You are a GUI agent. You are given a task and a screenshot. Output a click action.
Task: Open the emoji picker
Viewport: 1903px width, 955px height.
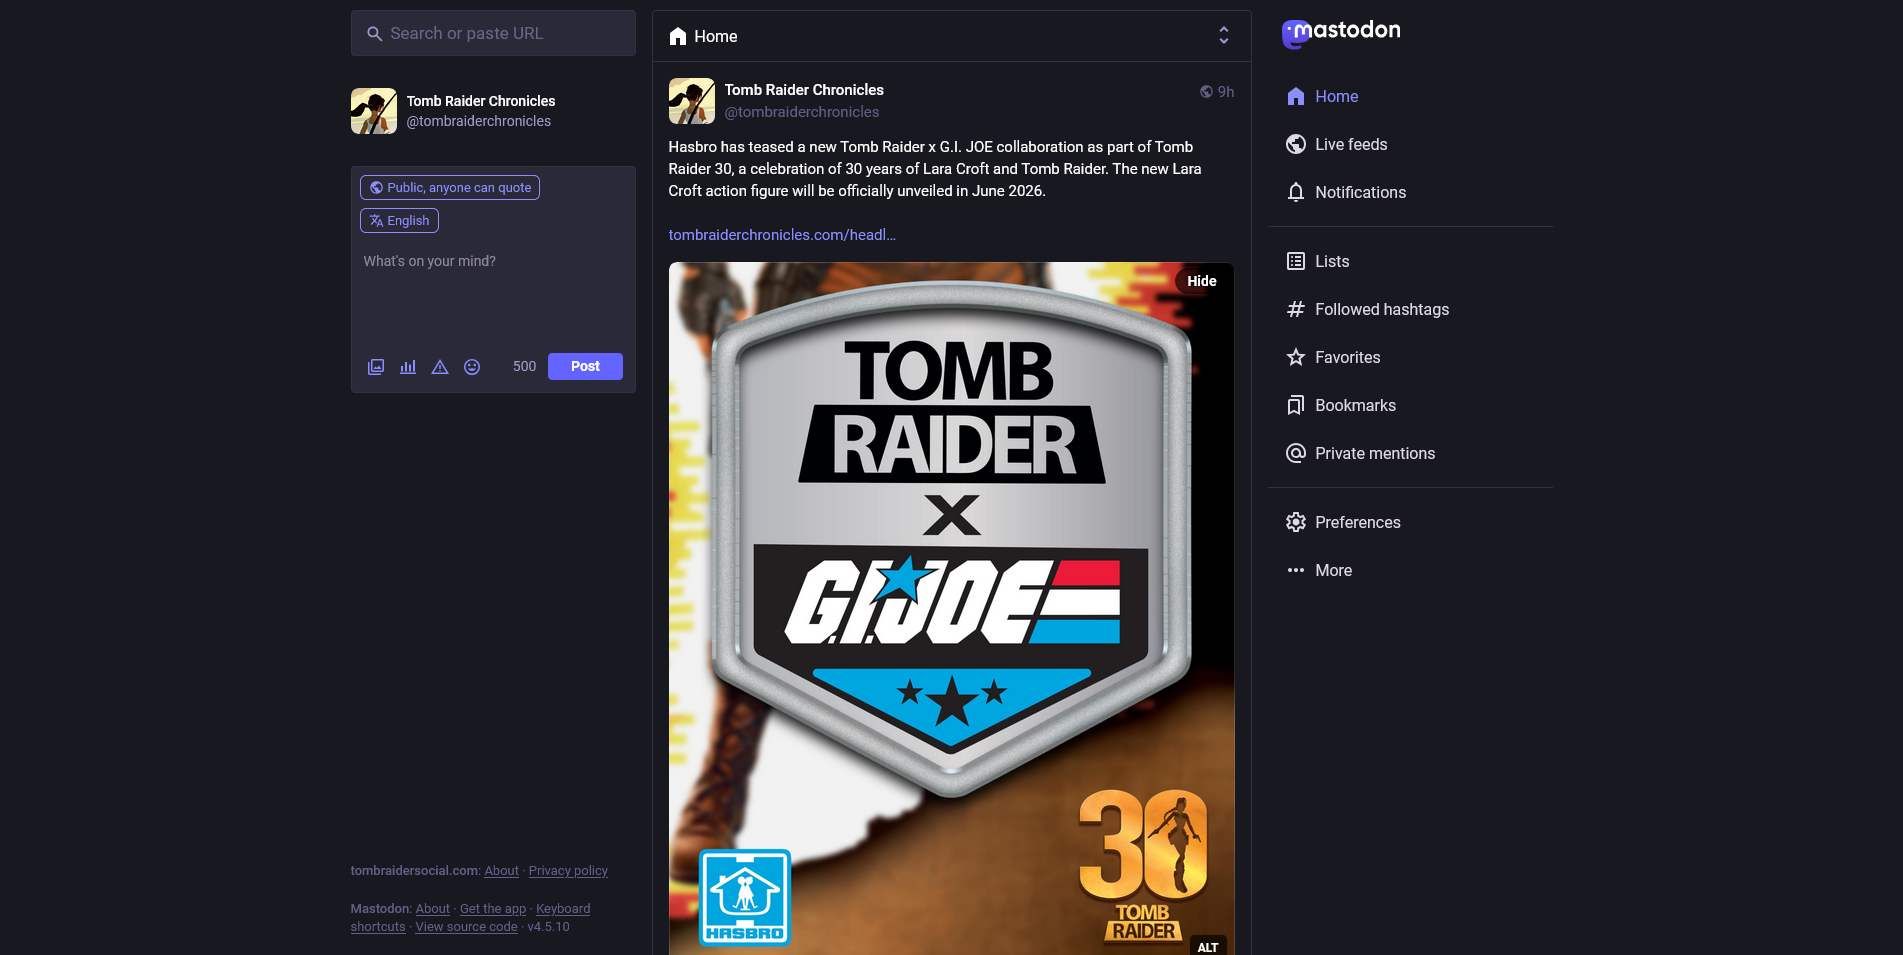(x=472, y=367)
